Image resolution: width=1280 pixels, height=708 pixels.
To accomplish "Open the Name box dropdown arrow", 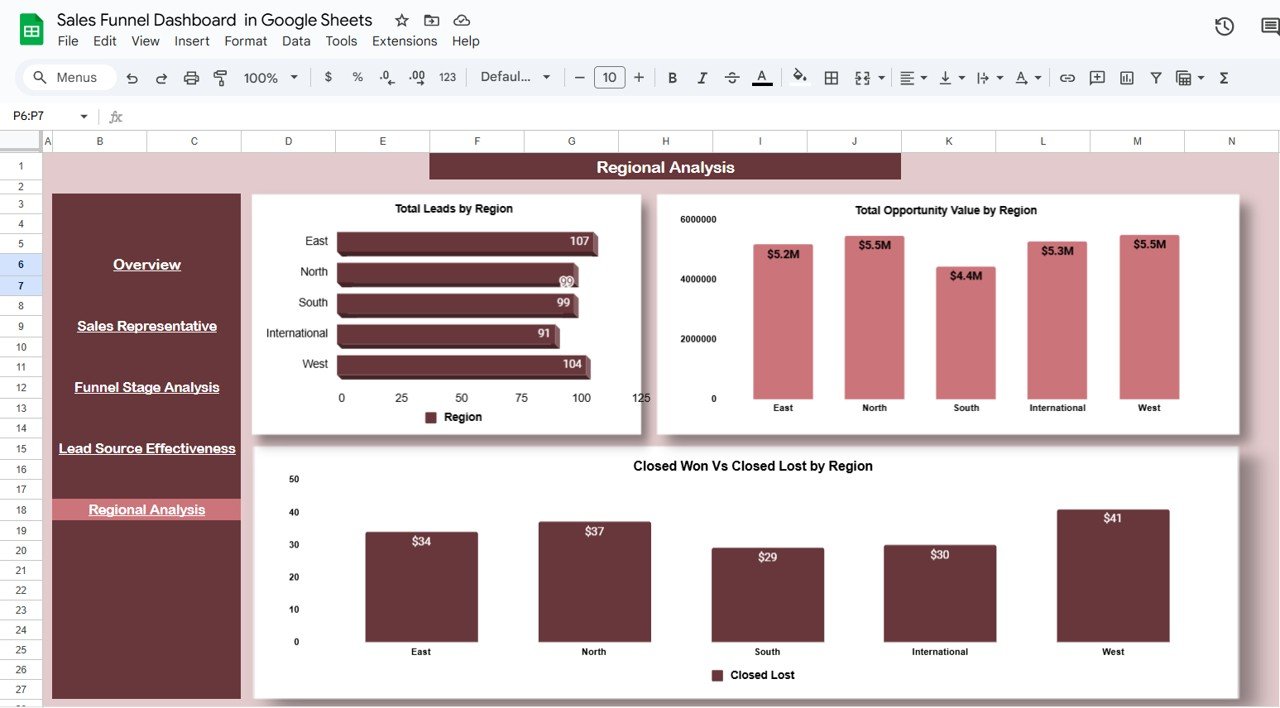I will tap(84, 117).
